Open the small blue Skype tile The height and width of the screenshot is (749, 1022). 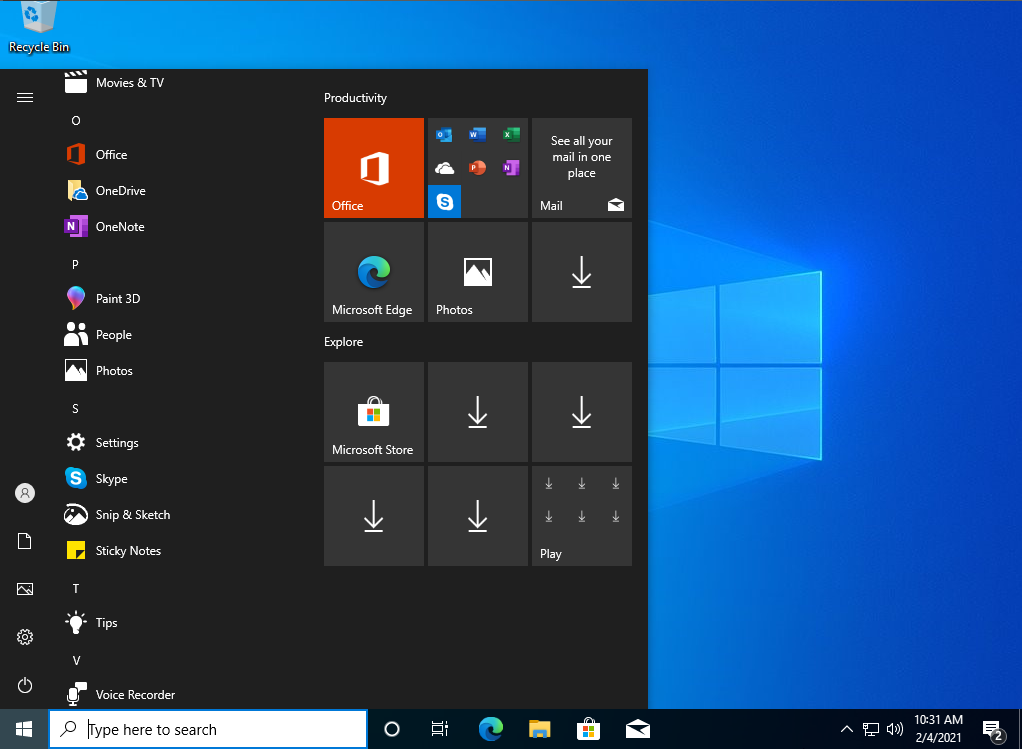tap(445, 201)
